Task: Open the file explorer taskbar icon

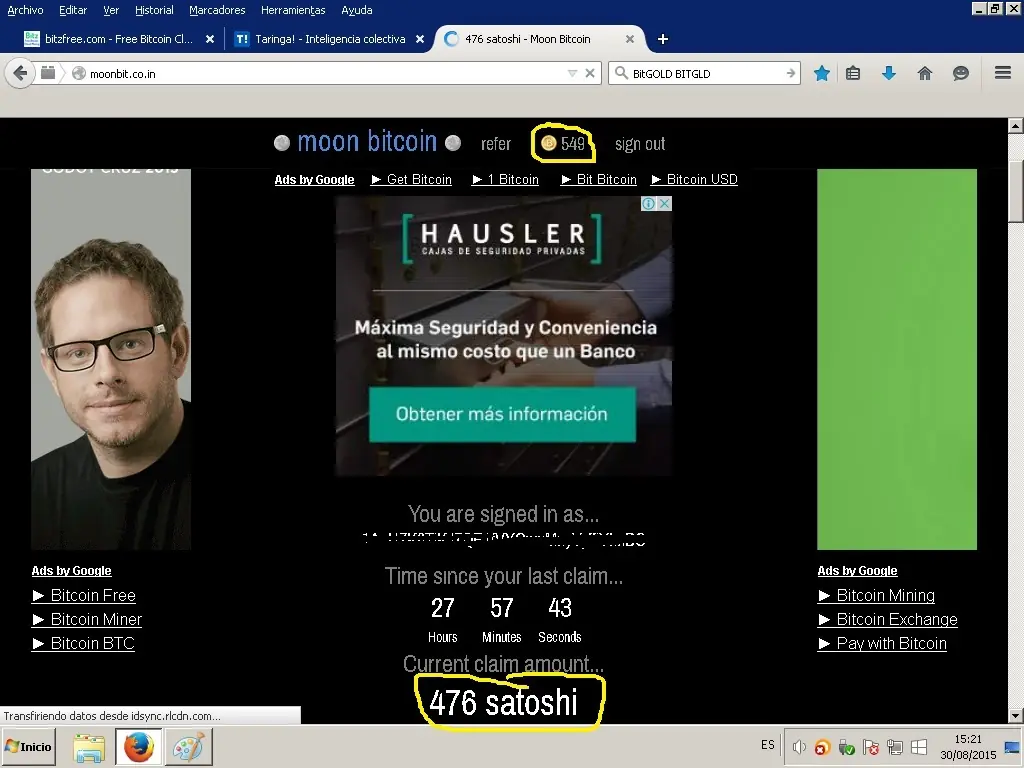Action: (x=89, y=748)
